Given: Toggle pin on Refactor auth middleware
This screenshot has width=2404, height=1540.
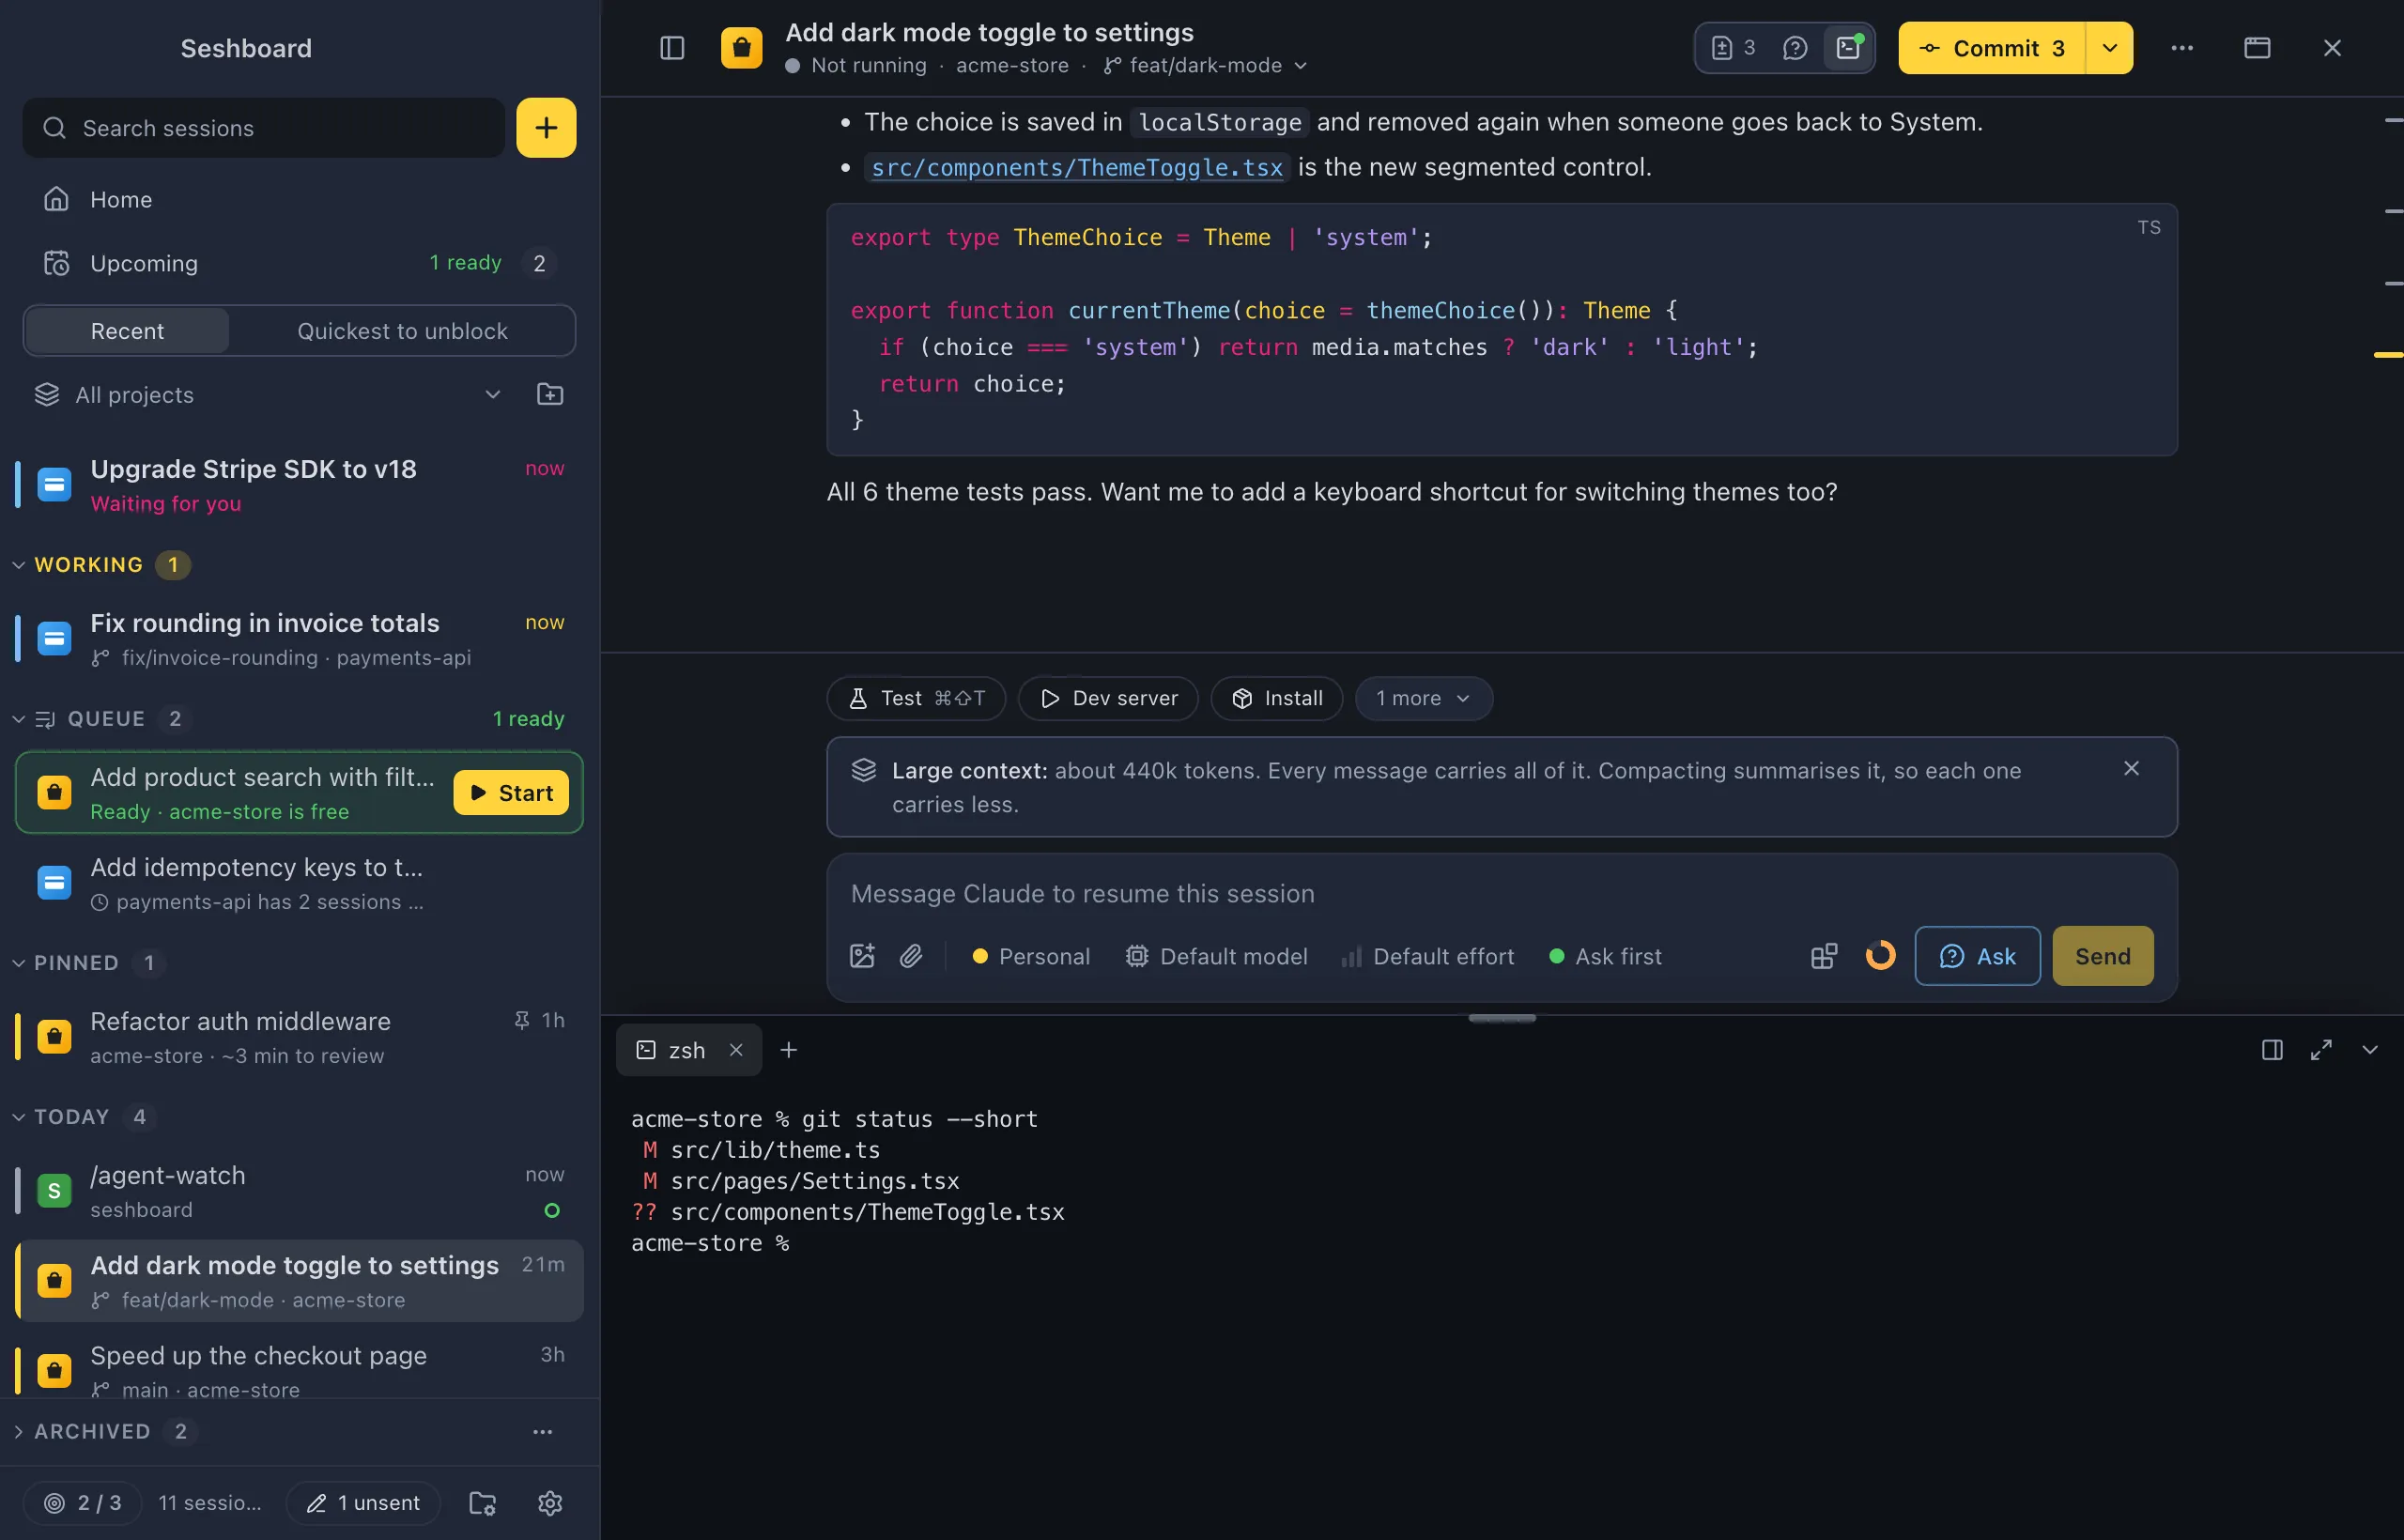Looking at the screenshot, I should coord(522,1020).
